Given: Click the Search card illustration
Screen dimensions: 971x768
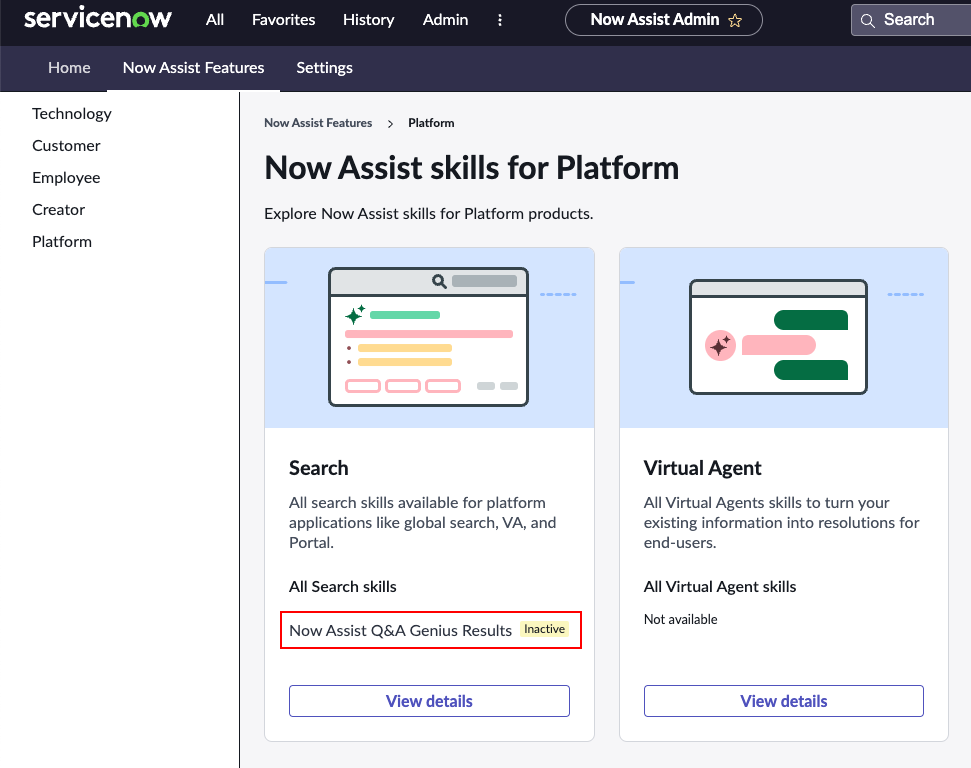Looking at the screenshot, I should [x=429, y=338].
